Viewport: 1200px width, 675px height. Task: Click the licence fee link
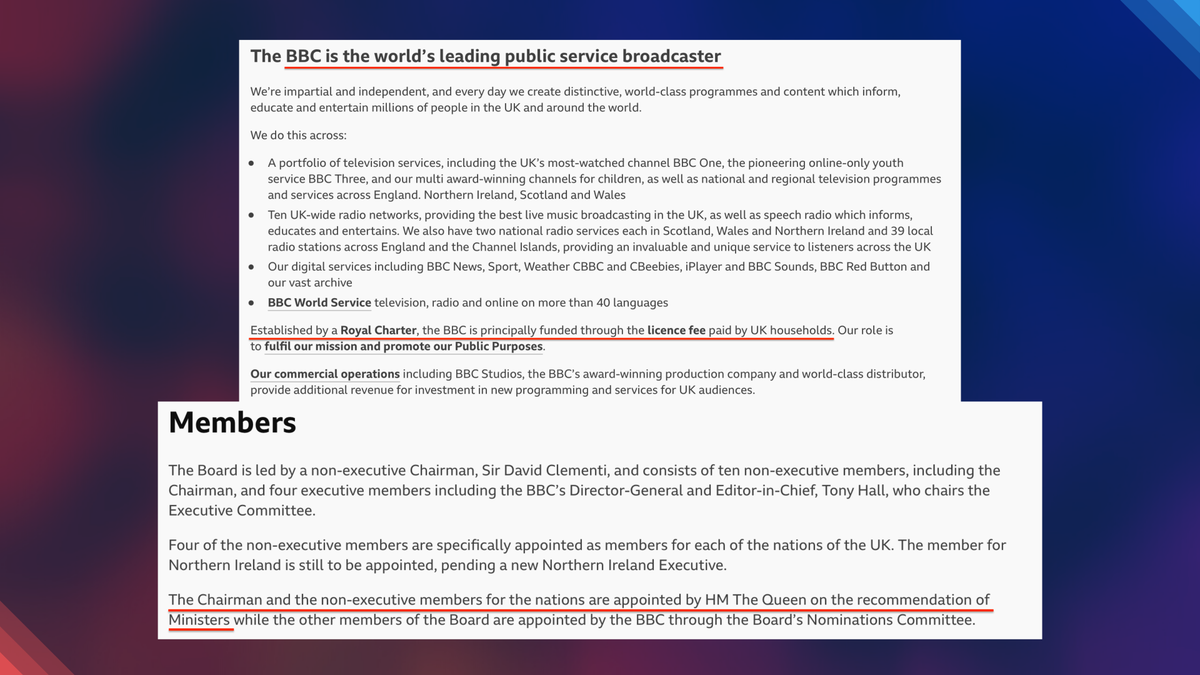[676, 330]
